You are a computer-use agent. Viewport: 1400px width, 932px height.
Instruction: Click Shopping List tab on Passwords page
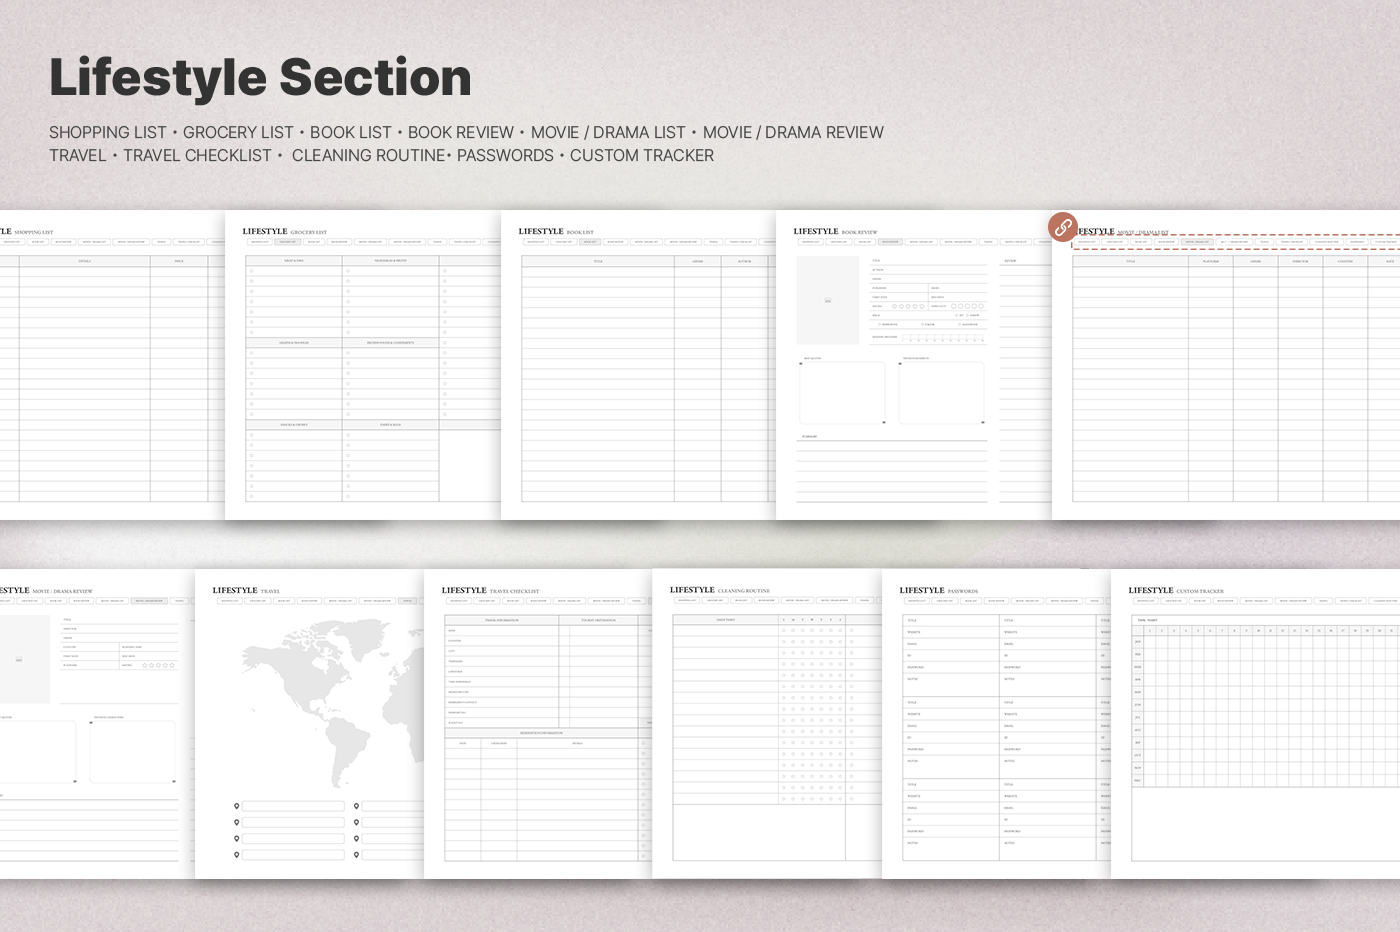click(x=916, y=601)
